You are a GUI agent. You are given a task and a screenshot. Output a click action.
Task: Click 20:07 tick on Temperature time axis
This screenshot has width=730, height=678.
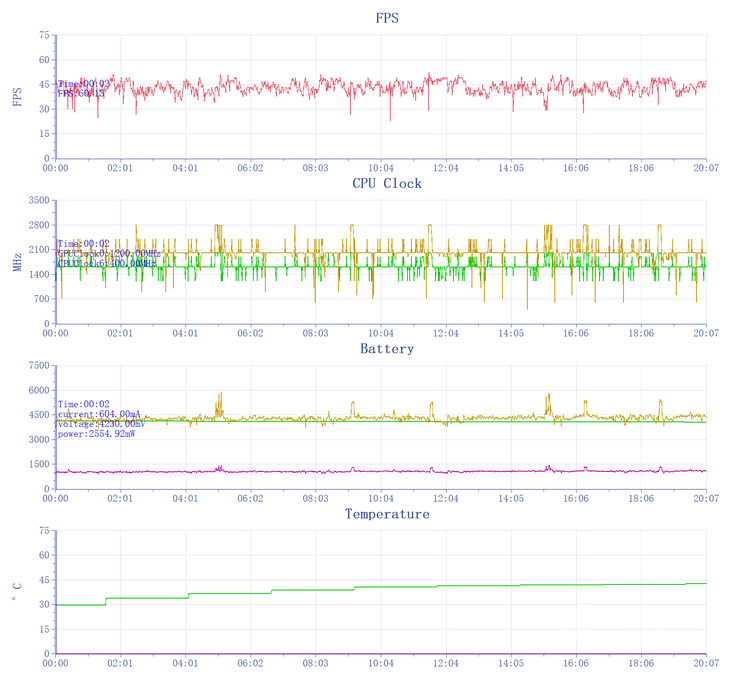pyautogui.click(x=706, y=664)
